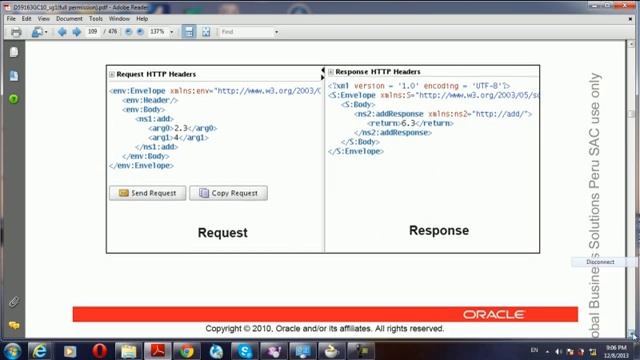Expand the Request HTTP Headers section
Viewport: 640px width, 360px height.
[x=112, y=74]
